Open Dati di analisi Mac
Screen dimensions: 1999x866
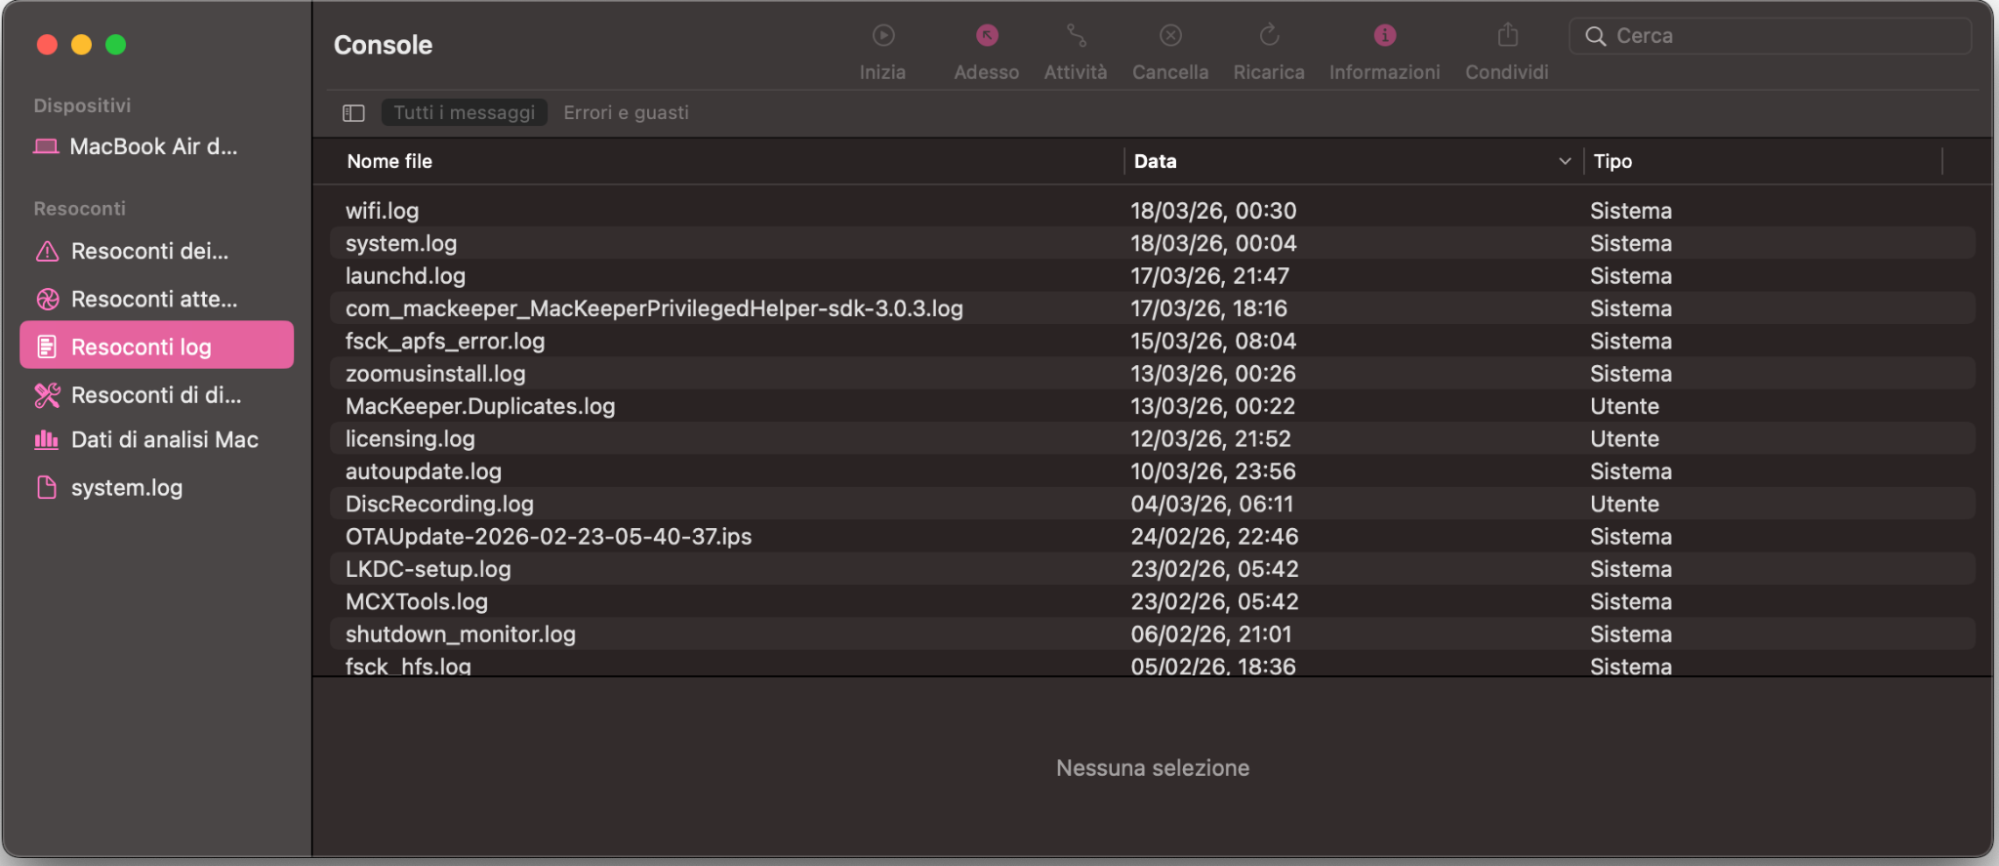click(x=157, y=439)
